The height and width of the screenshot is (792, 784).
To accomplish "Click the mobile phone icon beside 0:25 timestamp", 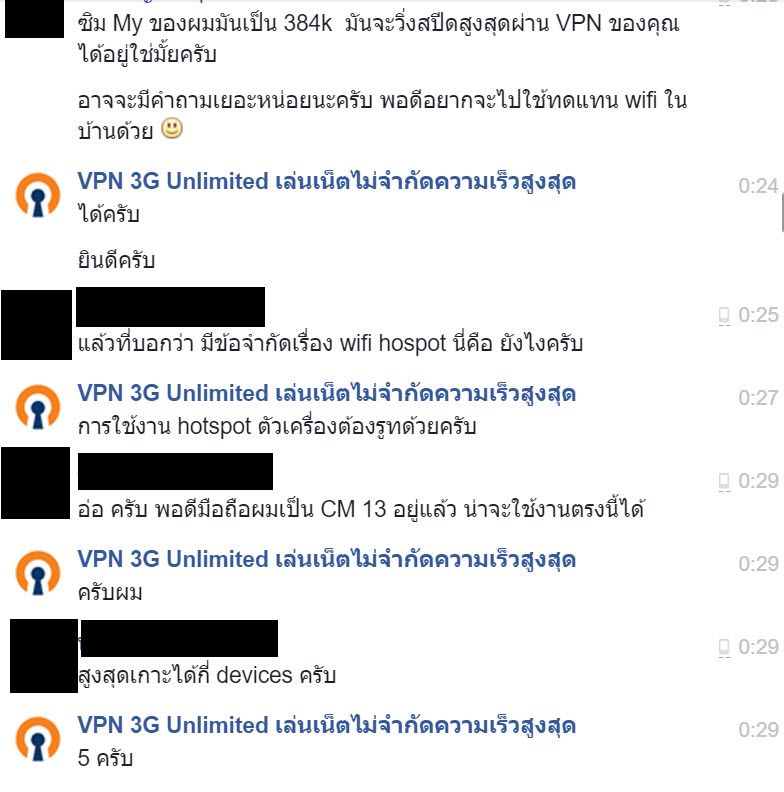I will click(x=724, y=316).
